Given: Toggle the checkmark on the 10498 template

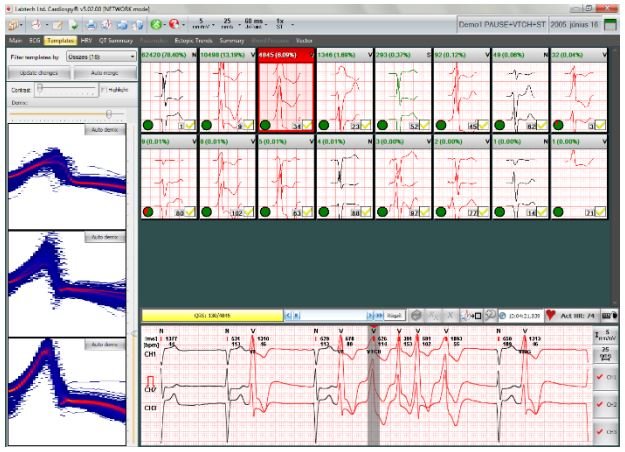Looking at the screenshot, I should (x=248, y=126).
